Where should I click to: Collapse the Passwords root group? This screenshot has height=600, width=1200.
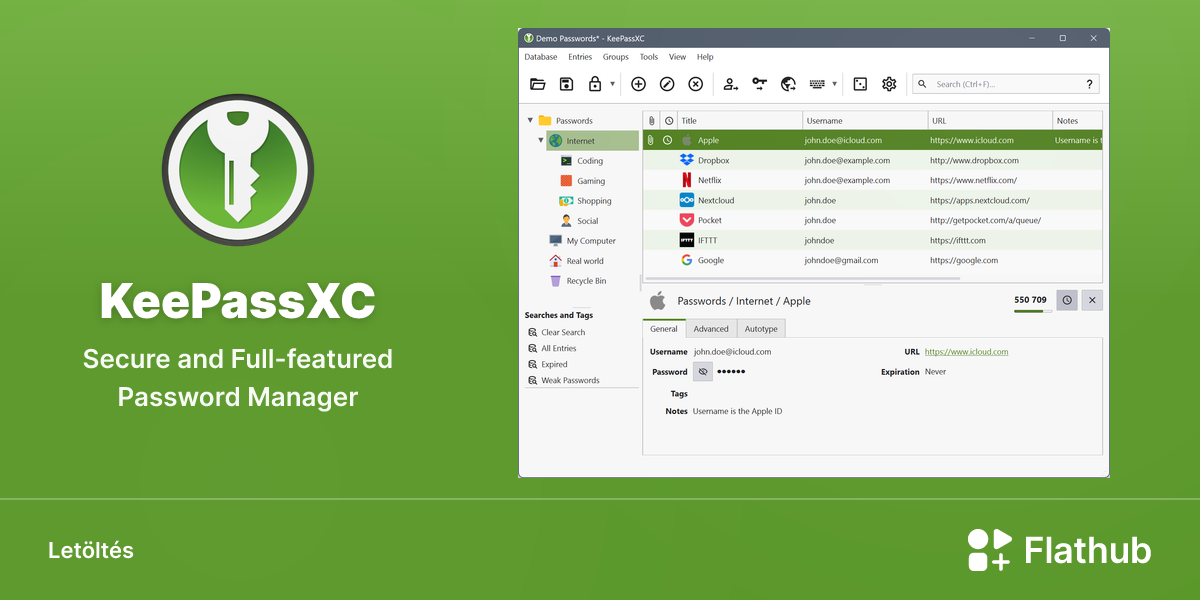(x=530, y=121)
